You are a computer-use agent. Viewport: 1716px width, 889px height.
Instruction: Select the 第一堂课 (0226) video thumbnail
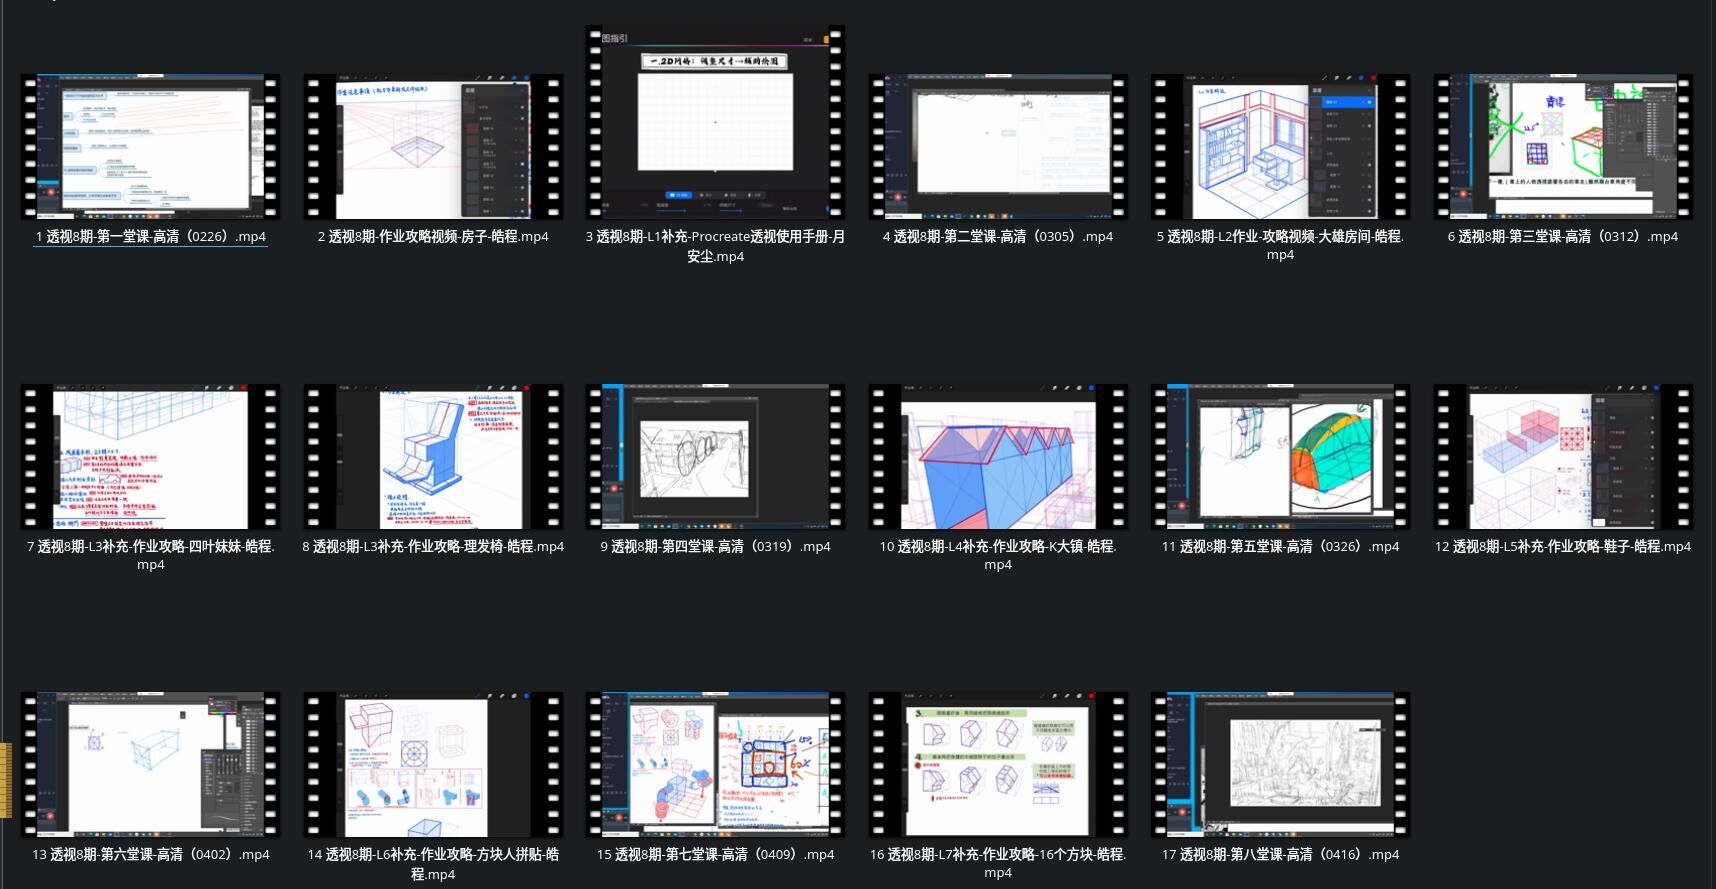click(150, 146)
